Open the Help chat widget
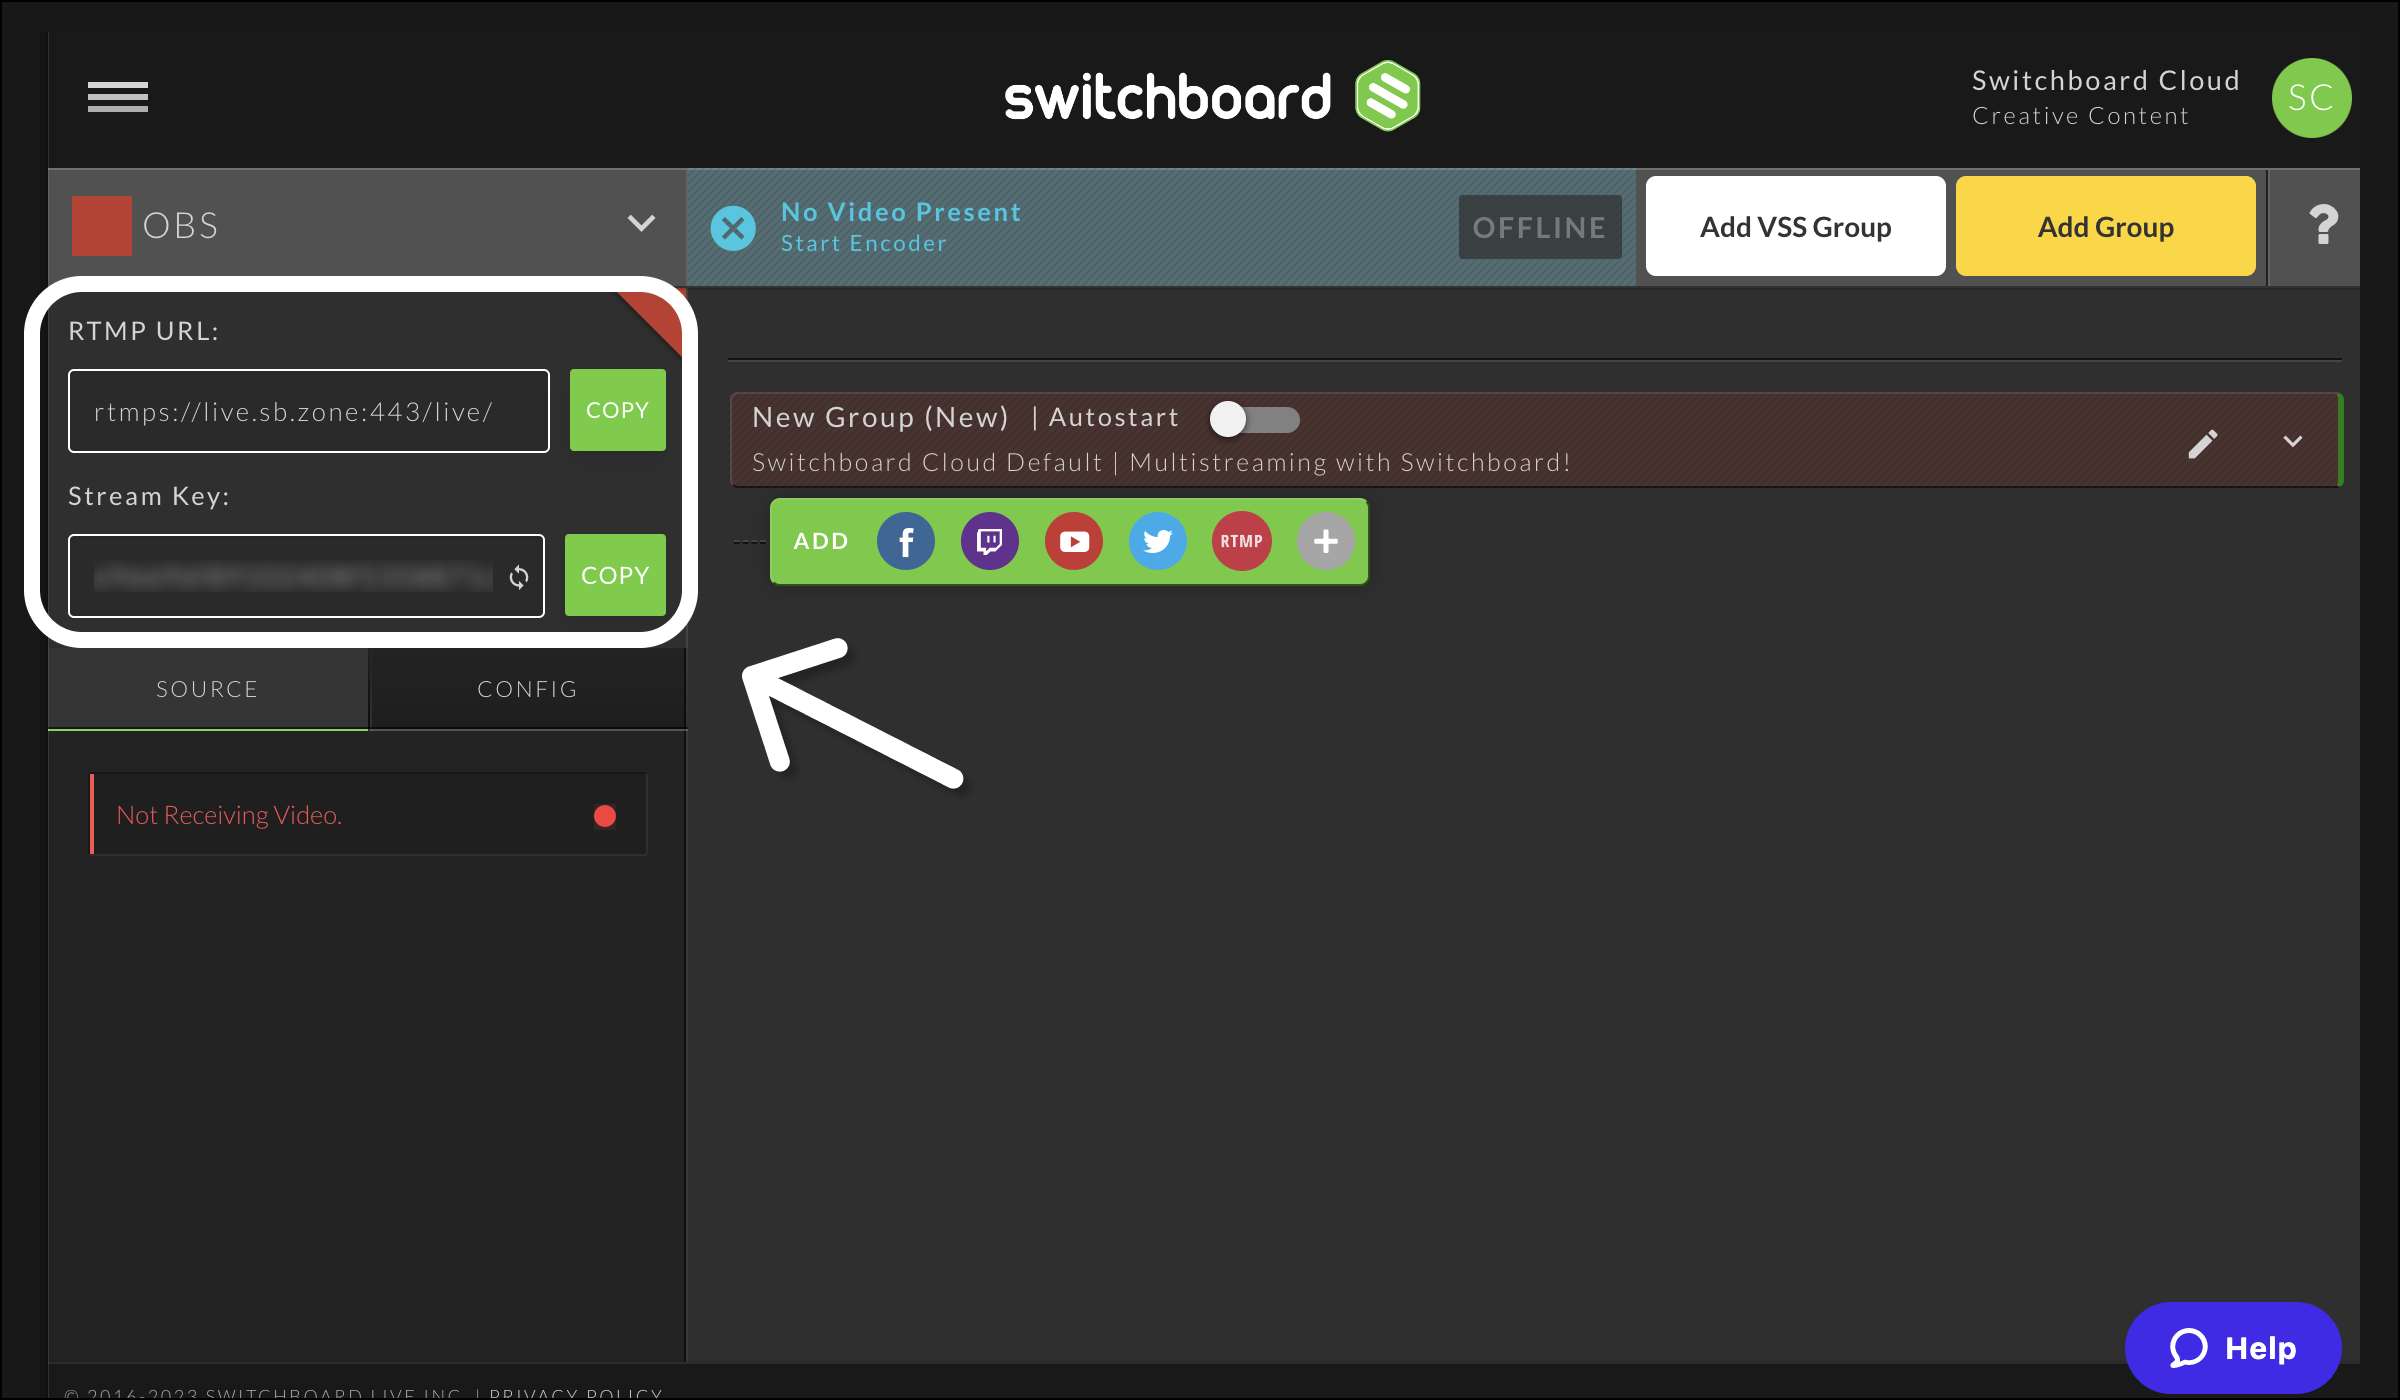This screenshot has height=1400, width=2400. pyautogui.click(x=2233, y=1347)
